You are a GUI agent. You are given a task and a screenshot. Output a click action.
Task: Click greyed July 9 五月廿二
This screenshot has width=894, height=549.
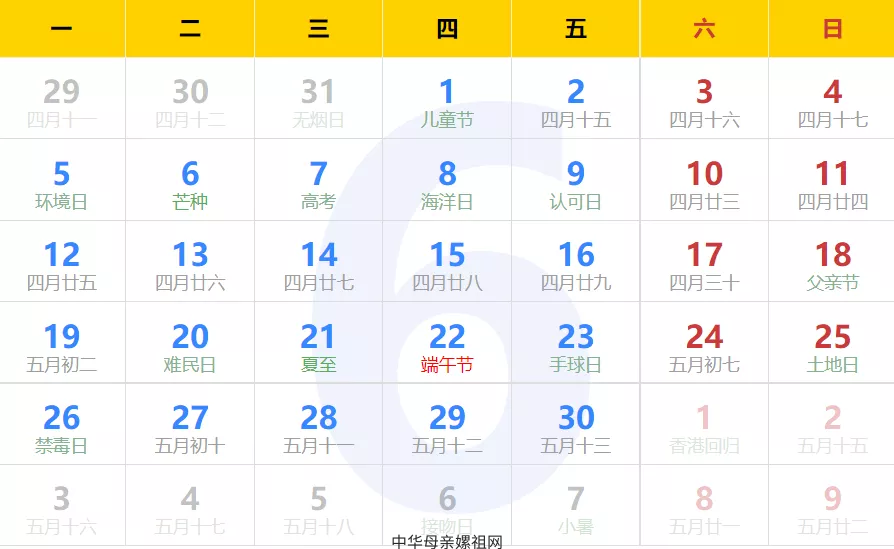tap(832, 506)
